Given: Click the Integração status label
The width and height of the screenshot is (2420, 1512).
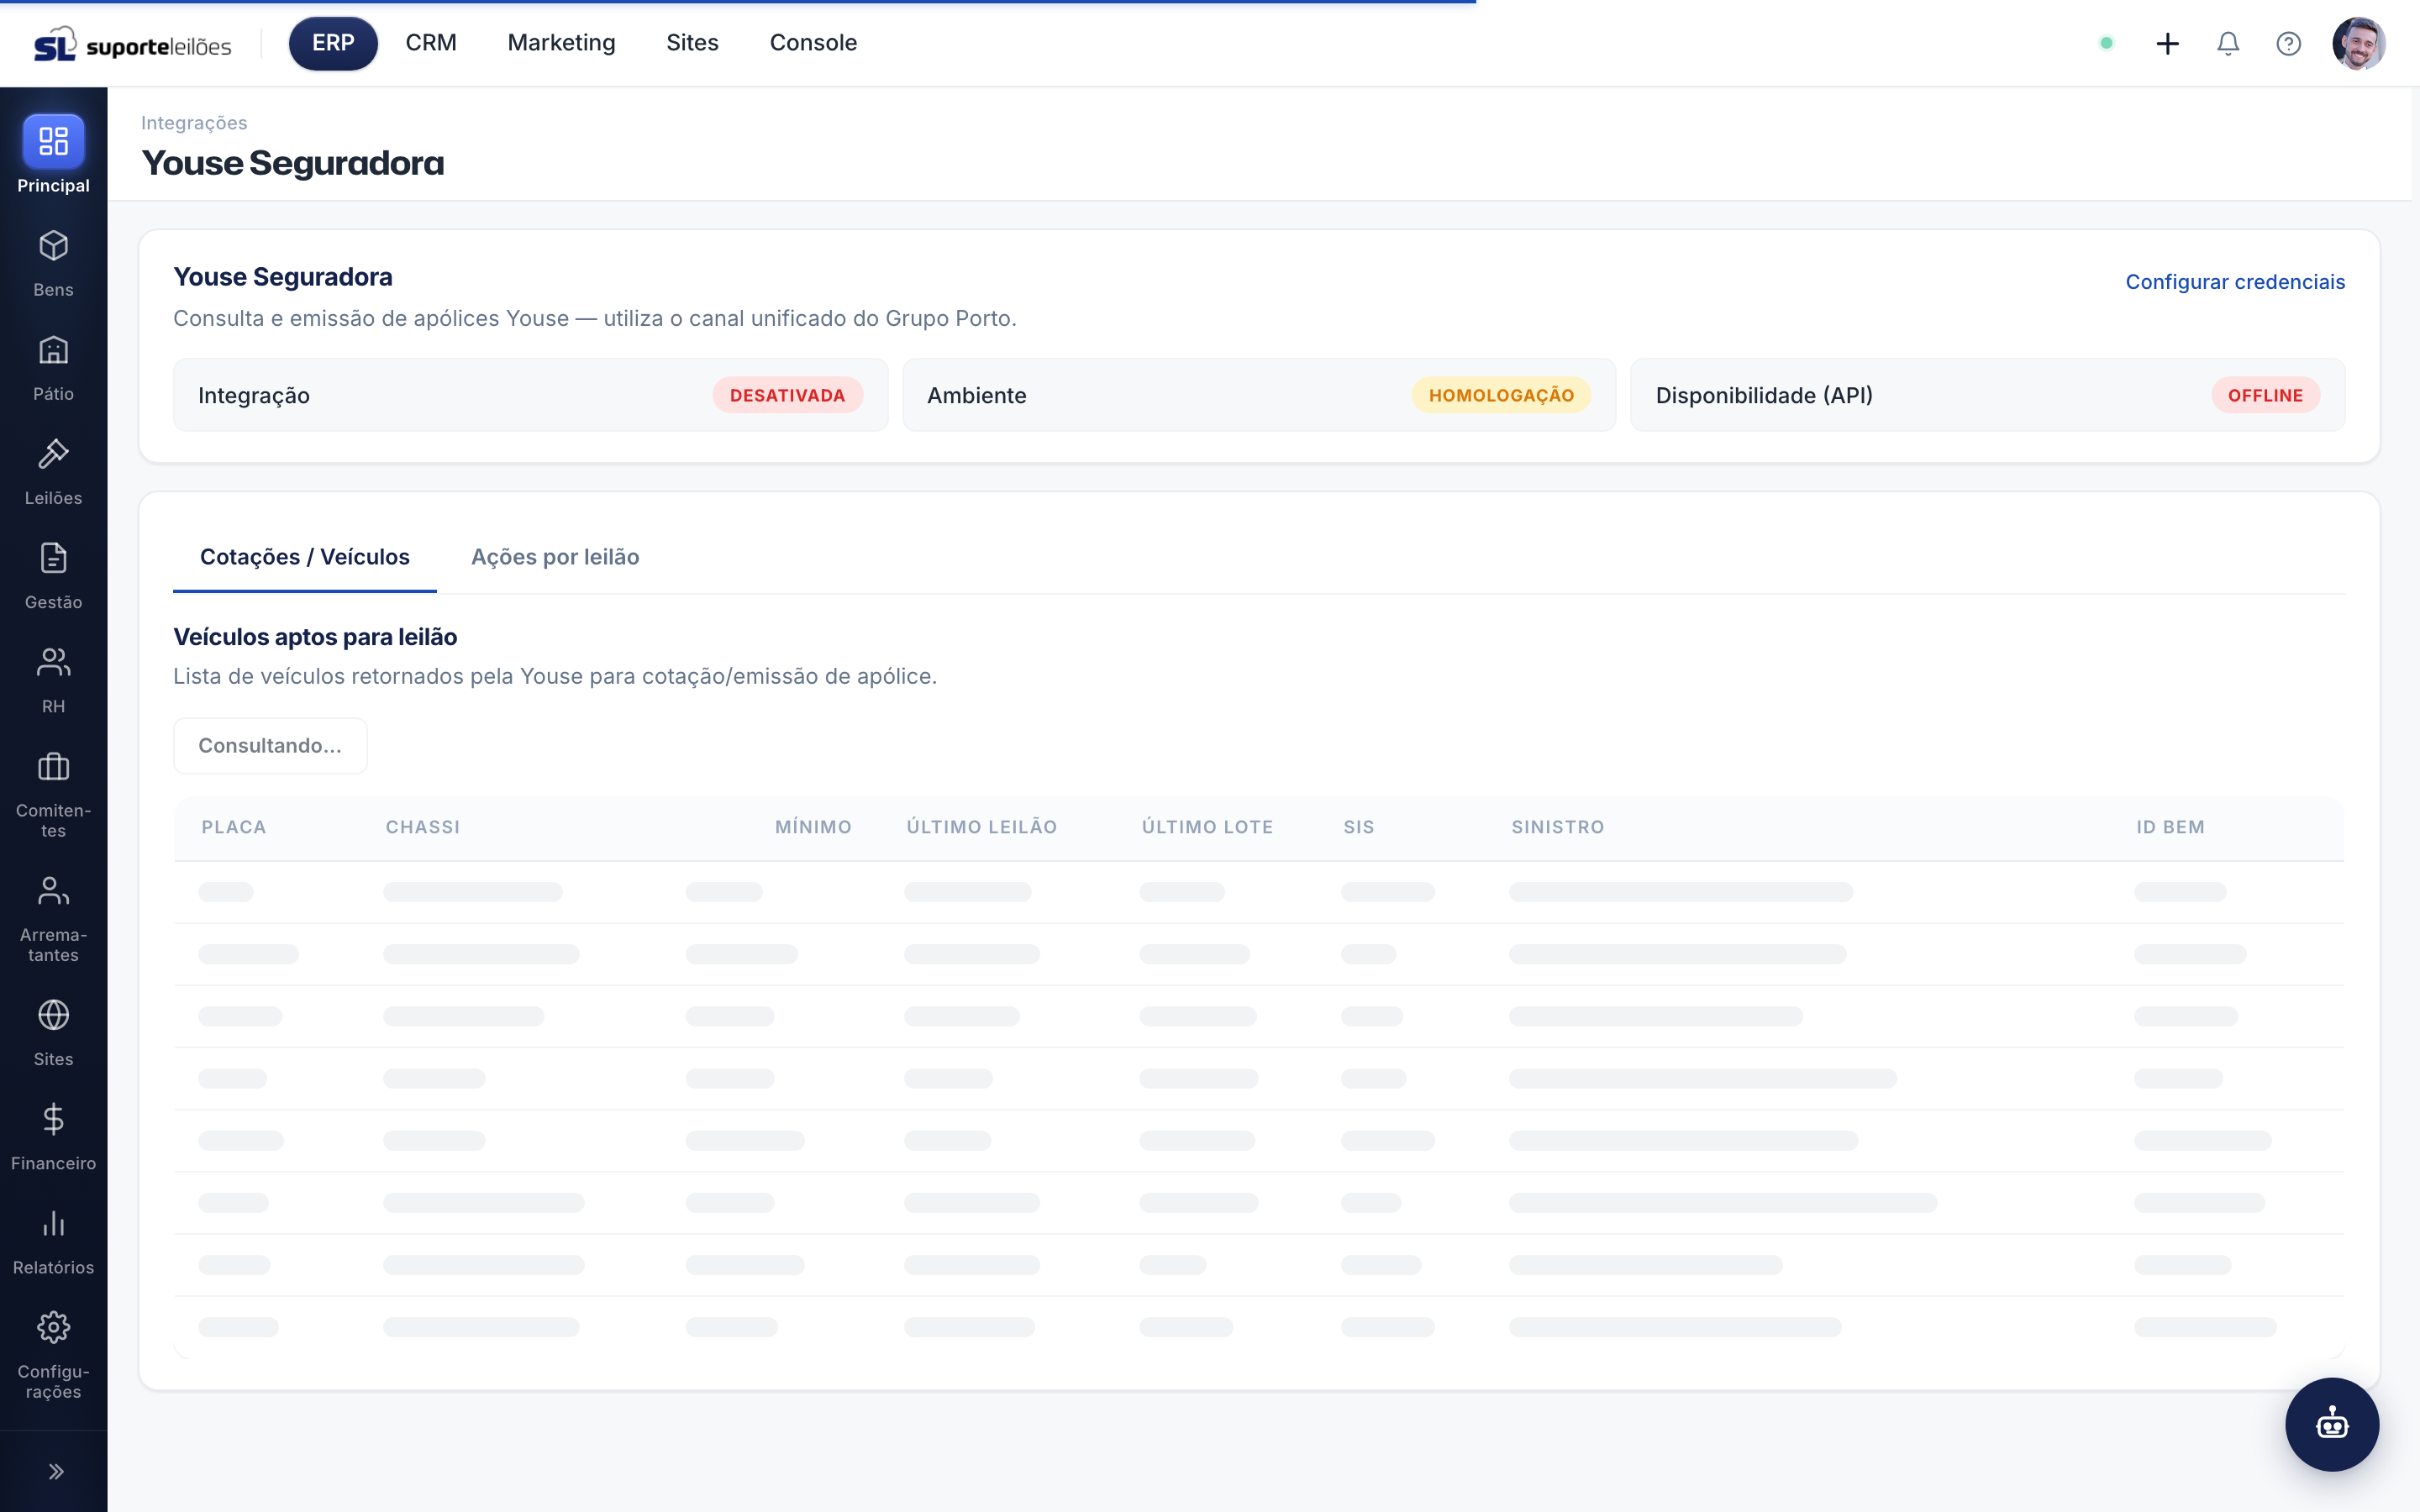Looking at the screenshot, I should pos(254,395).
